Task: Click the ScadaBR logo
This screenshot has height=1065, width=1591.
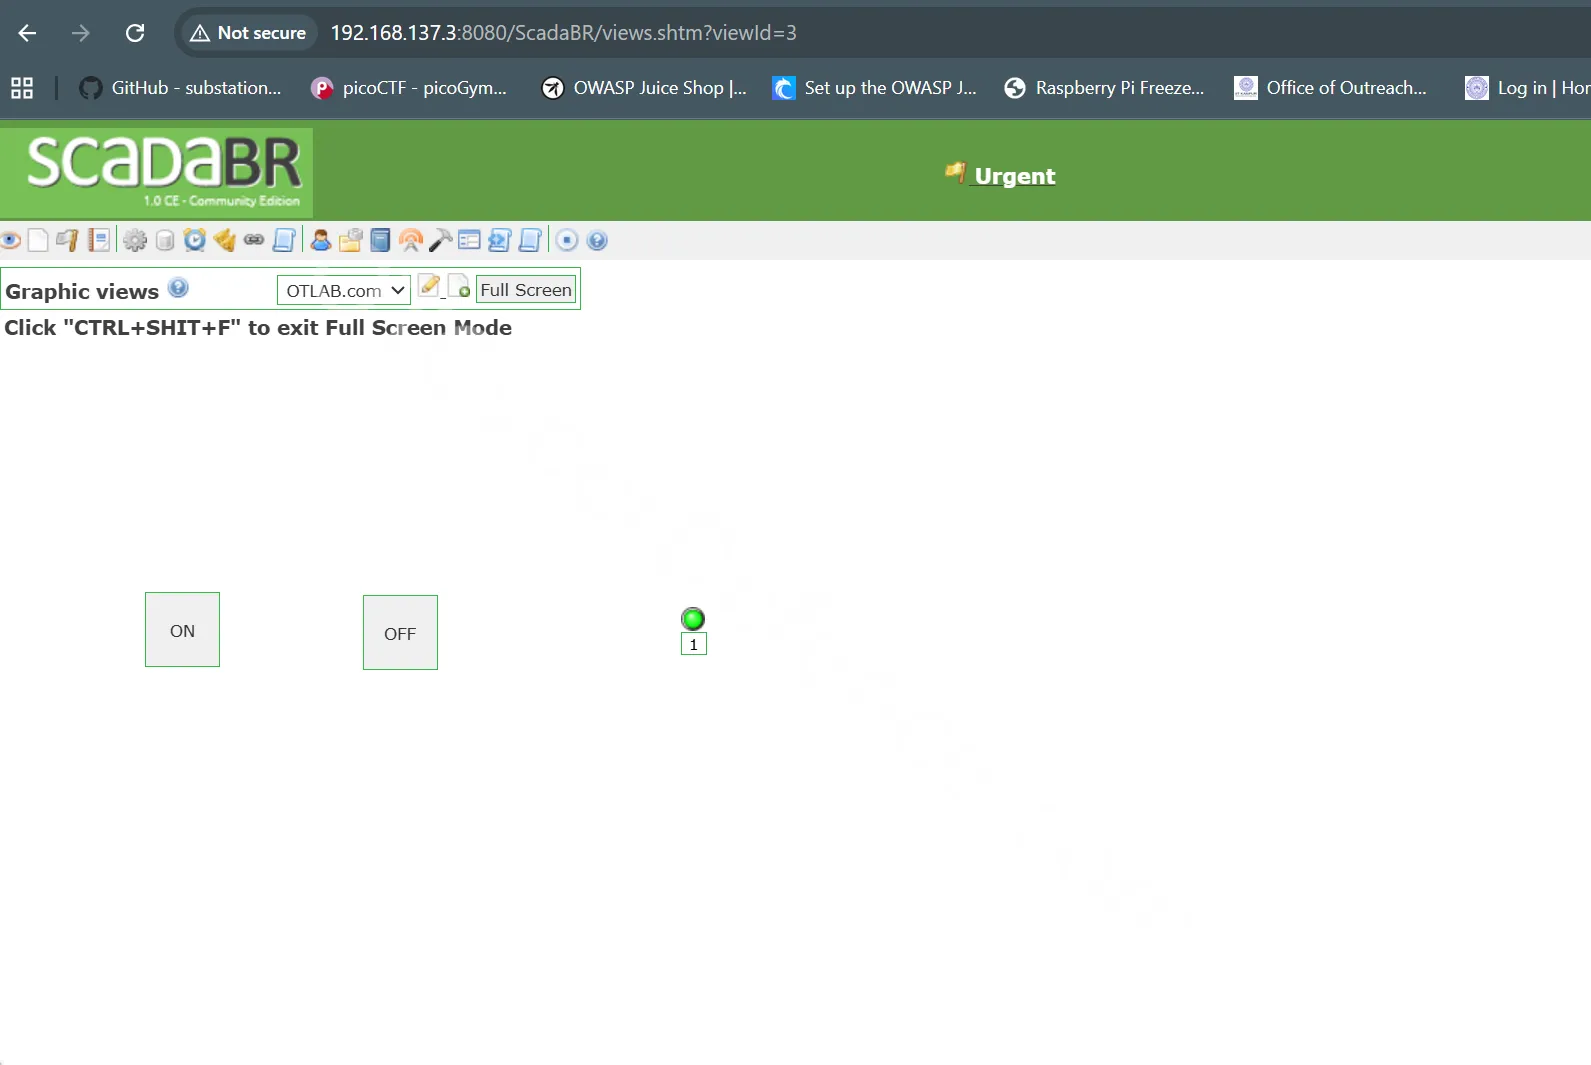Action: [x=157, y=173]
